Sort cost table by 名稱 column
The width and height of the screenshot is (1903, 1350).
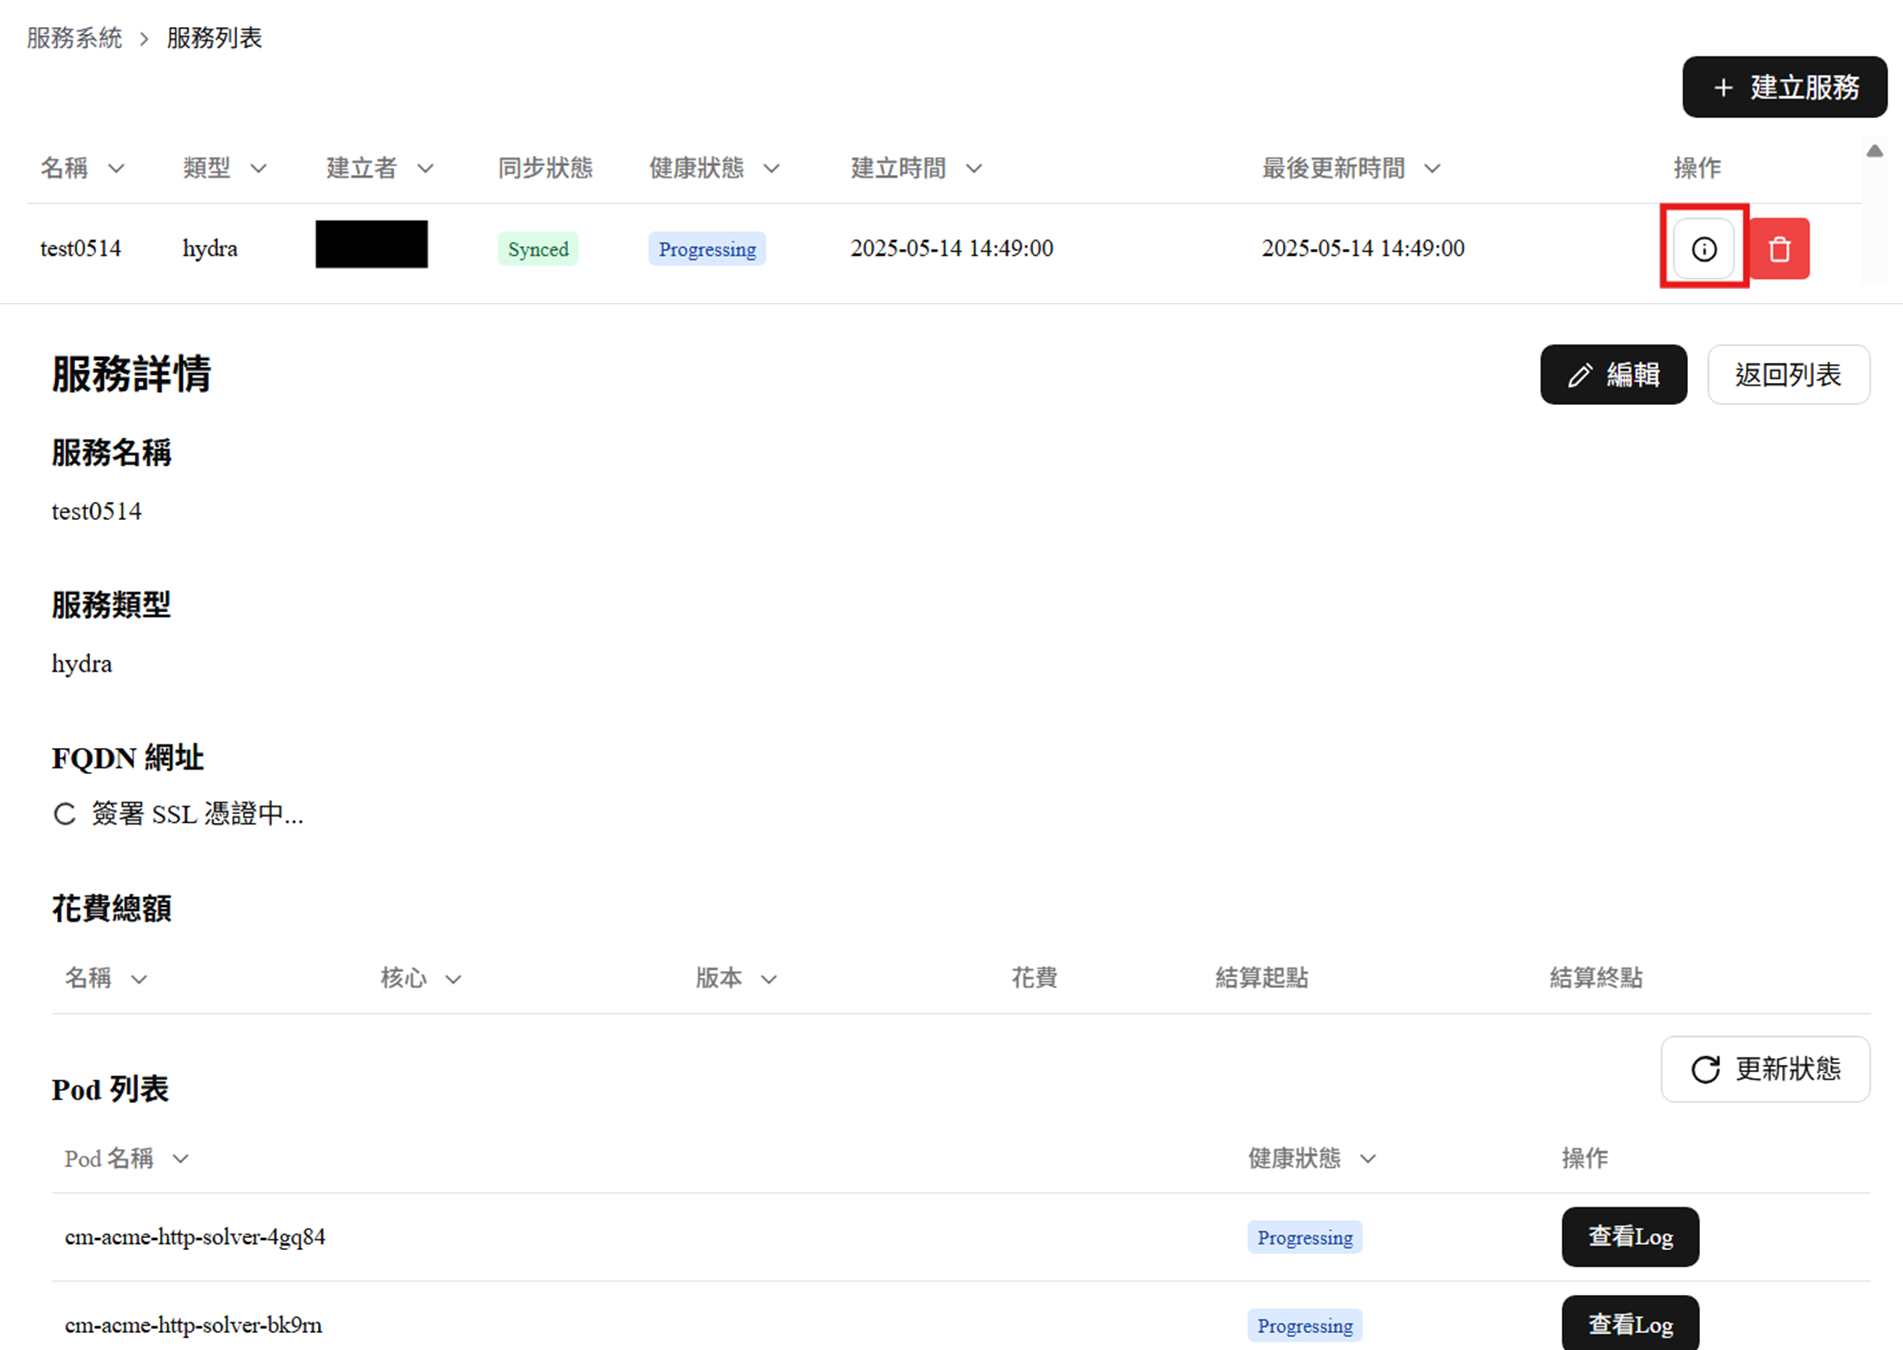coord(139,979)
